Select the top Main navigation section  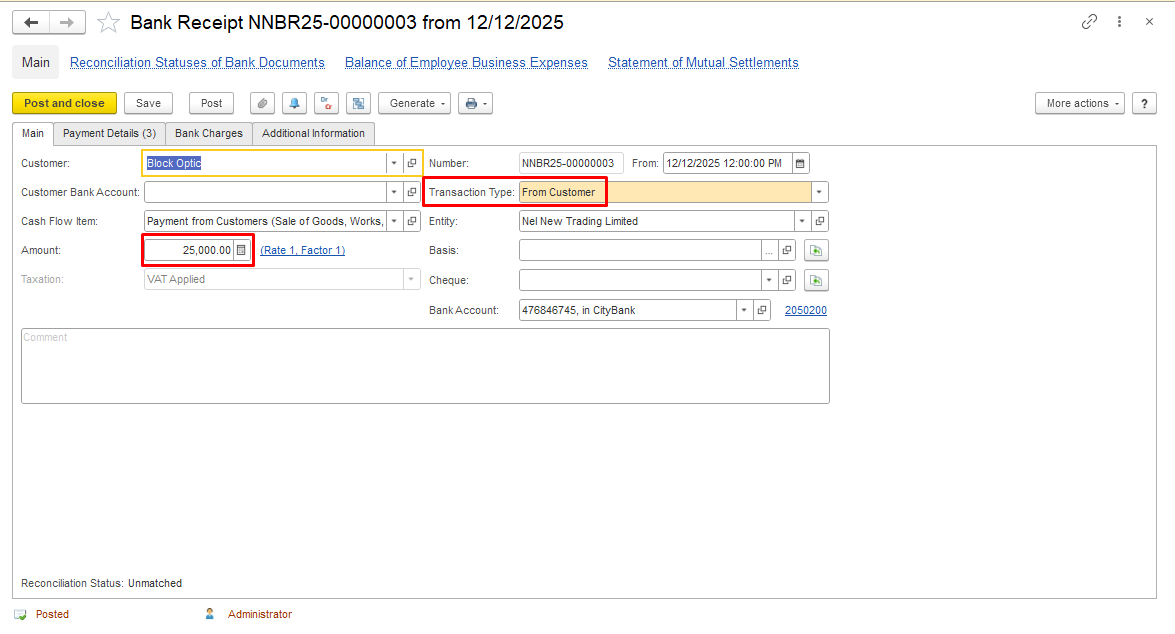(35, 63)
